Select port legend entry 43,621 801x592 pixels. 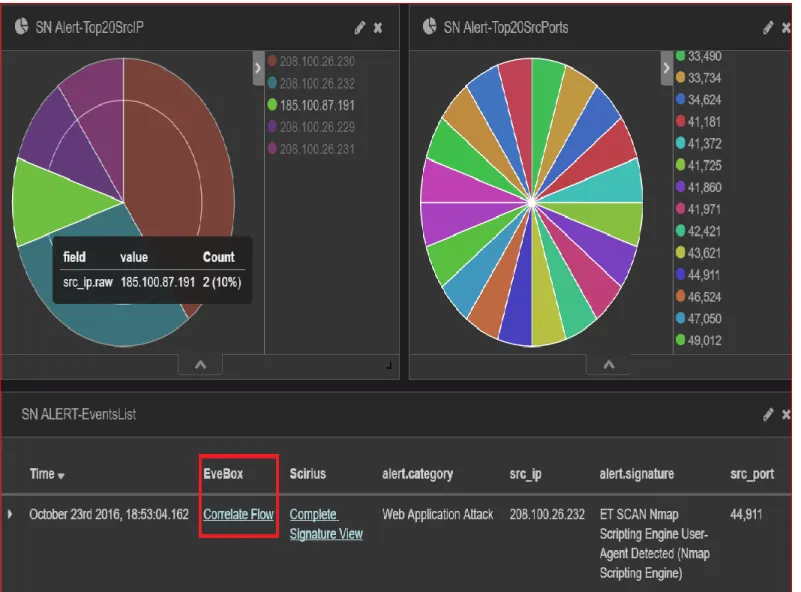click(698, 253)
